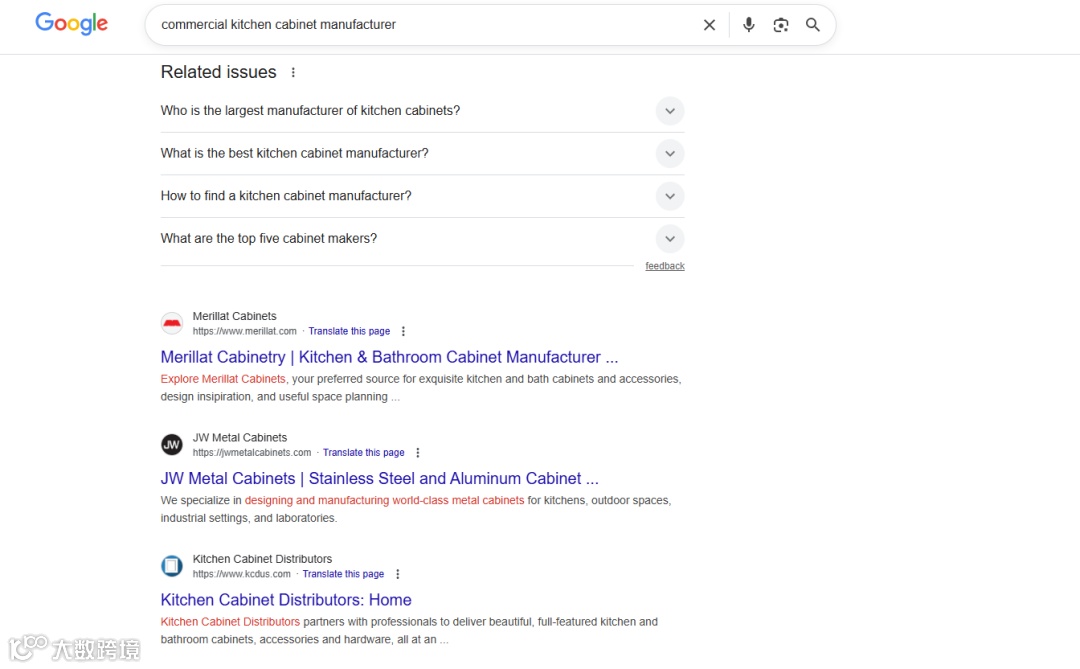Translate this page for jwmetalcabinets.com result

[x=364, y=453]
